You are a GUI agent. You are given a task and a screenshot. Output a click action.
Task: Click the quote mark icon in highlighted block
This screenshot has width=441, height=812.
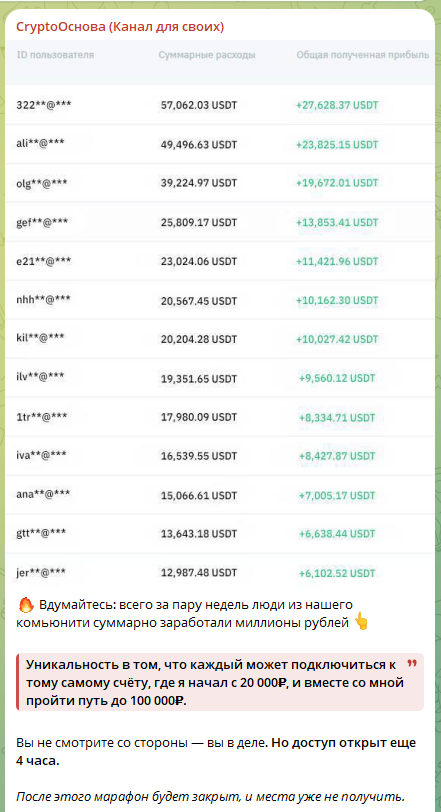(412, 663)
